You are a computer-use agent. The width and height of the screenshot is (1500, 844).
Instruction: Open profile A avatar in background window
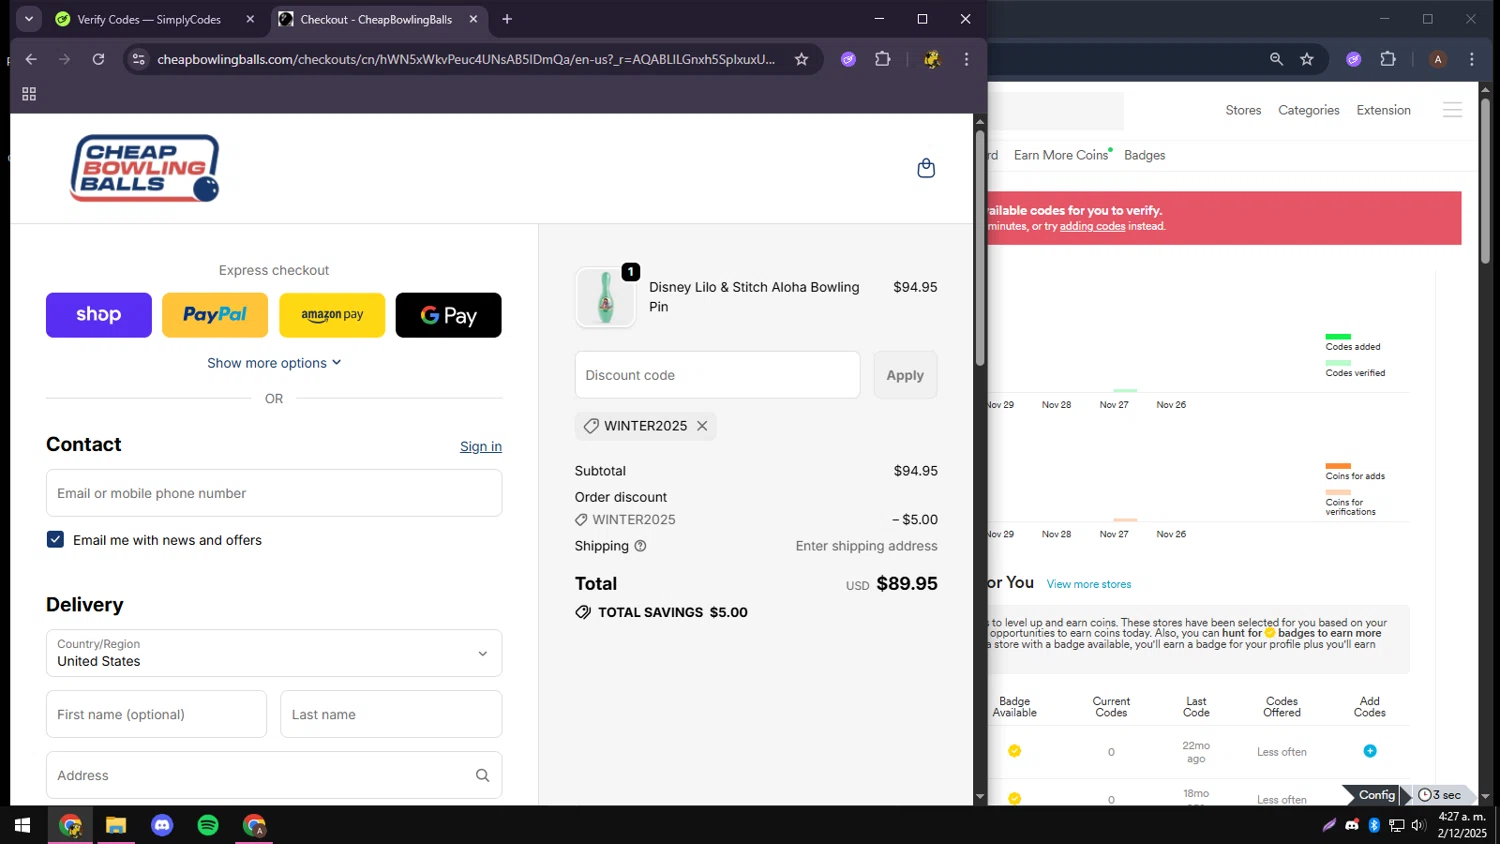(1438, 59)
